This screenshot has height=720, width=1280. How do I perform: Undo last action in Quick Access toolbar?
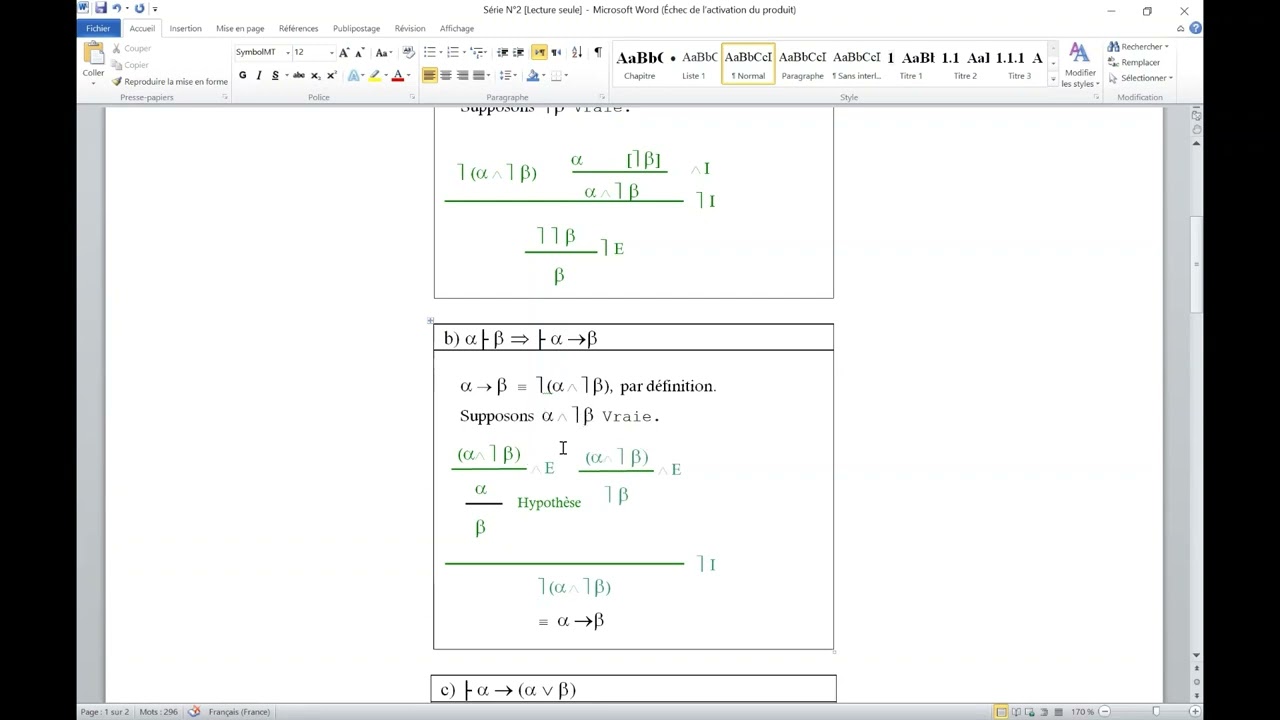click(116, 9)
